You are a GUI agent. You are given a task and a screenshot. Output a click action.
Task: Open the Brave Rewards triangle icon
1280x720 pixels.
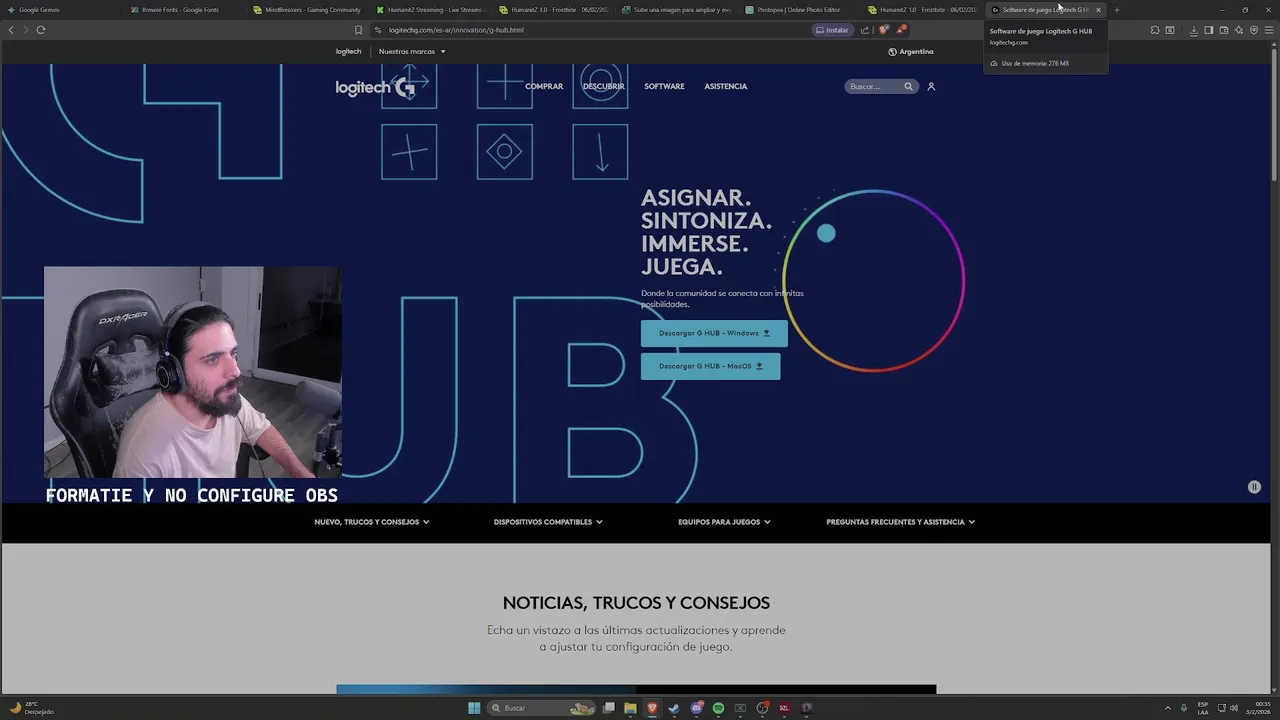click(x=901, y=30)
